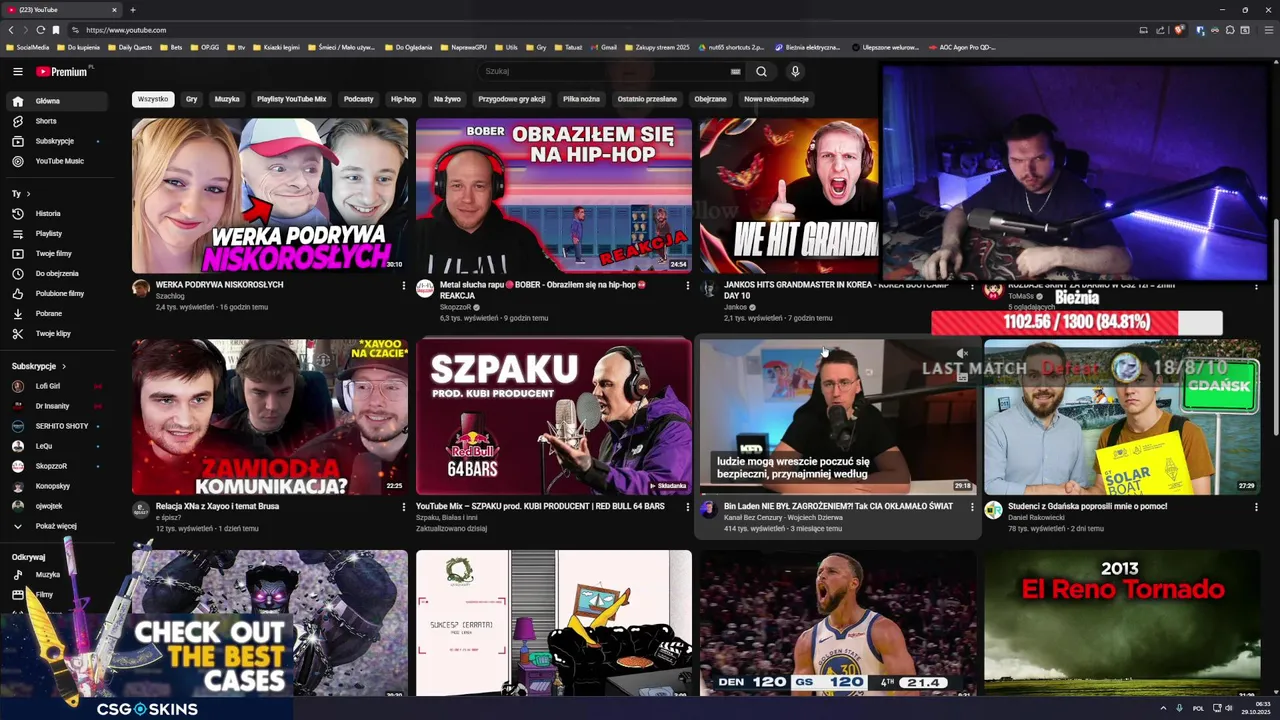1280x720 pixels.
Task: Select the Ostatnio przesłane filter chip
Action: point(647,99)
